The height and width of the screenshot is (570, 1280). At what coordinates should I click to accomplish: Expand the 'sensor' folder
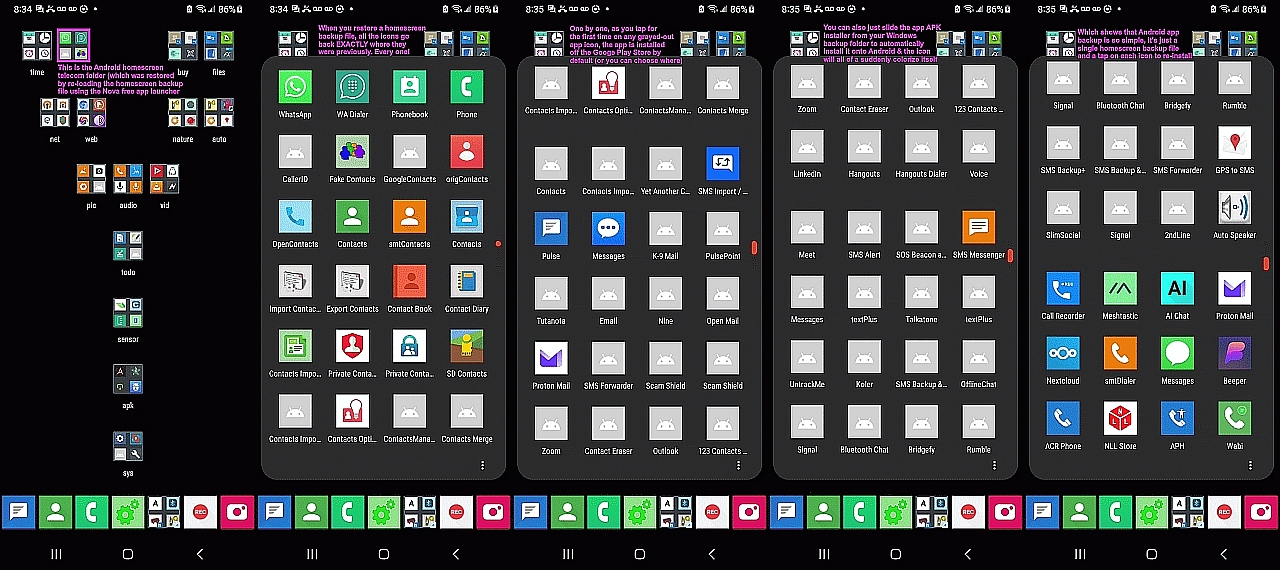pyautogui.click(x=128, y=313)
